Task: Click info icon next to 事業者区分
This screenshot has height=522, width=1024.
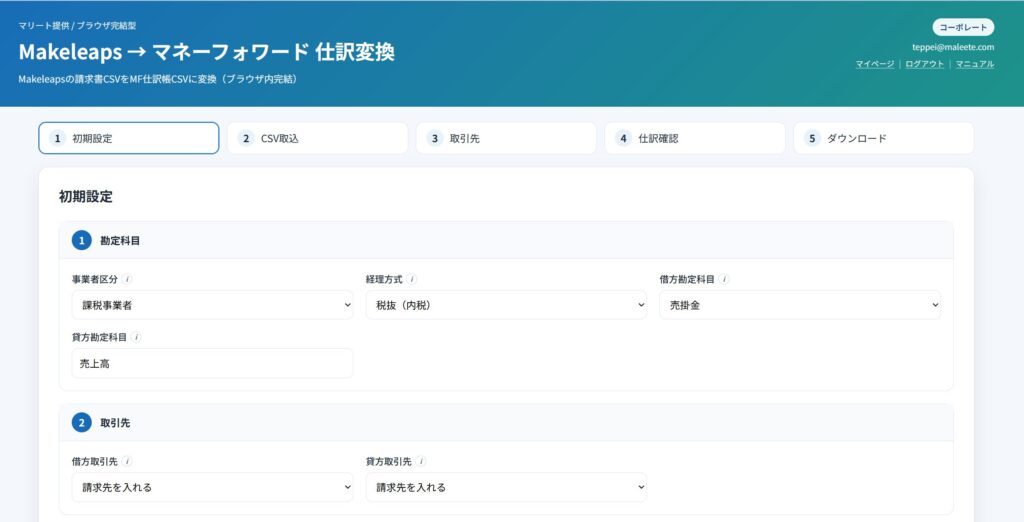Action: click(x=127, y=279)
